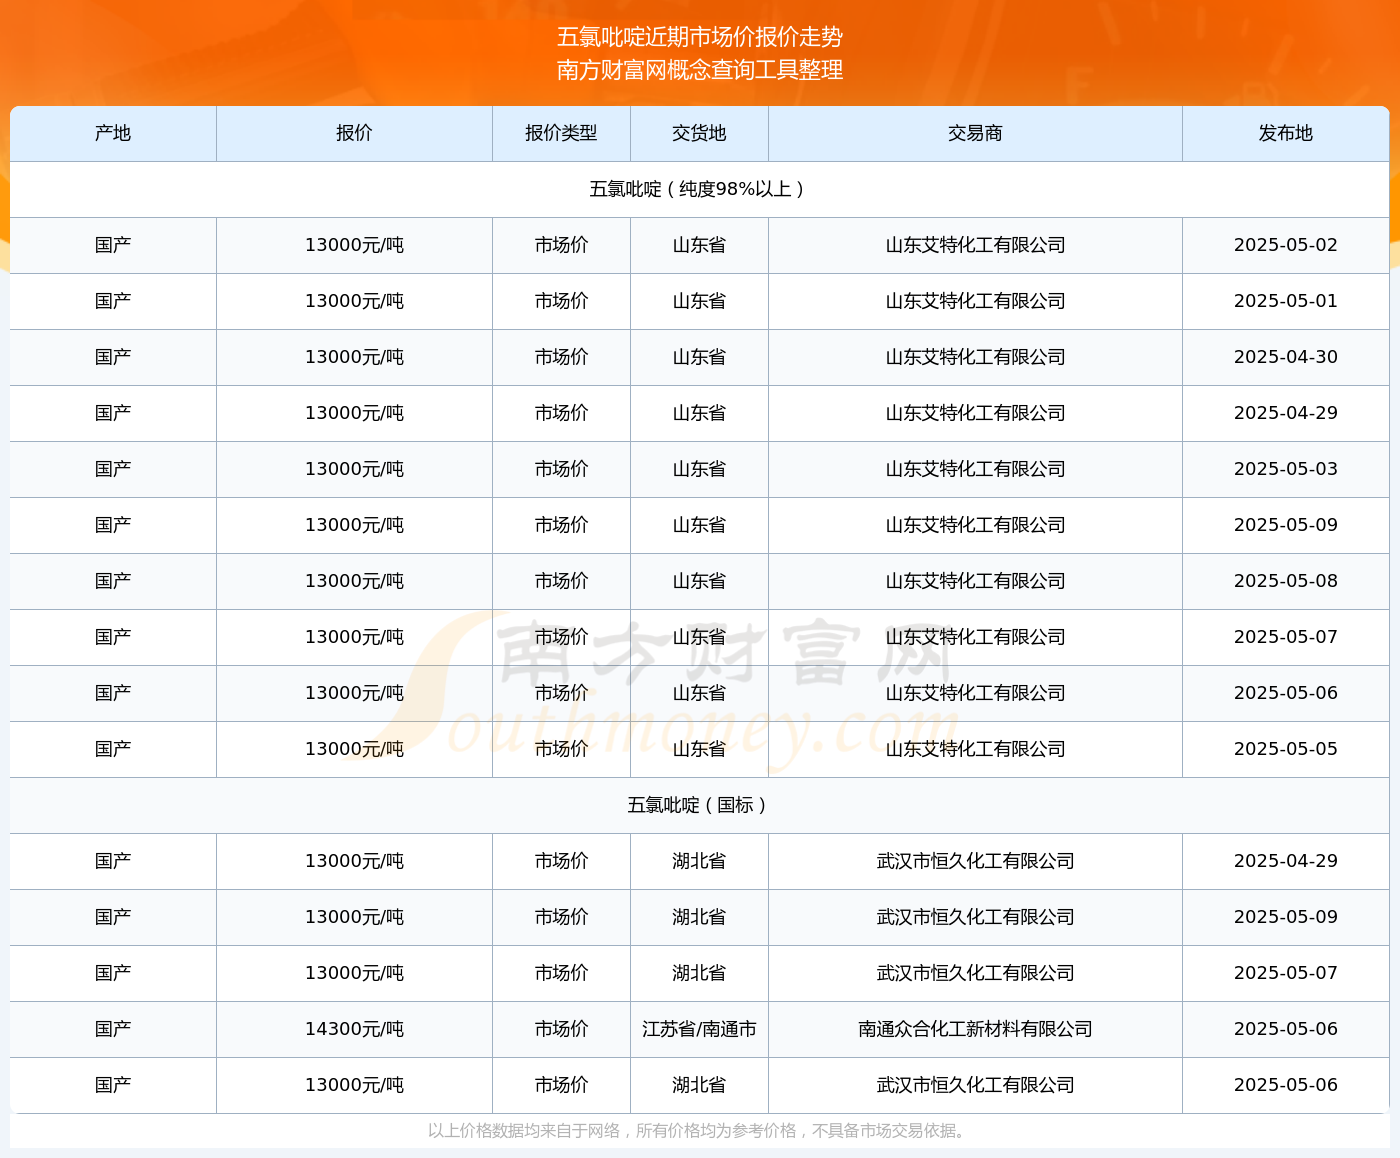Screen dimensions: 1400x1158
Task: Click the 报价类型 column header
Action: tap(561, 133)
